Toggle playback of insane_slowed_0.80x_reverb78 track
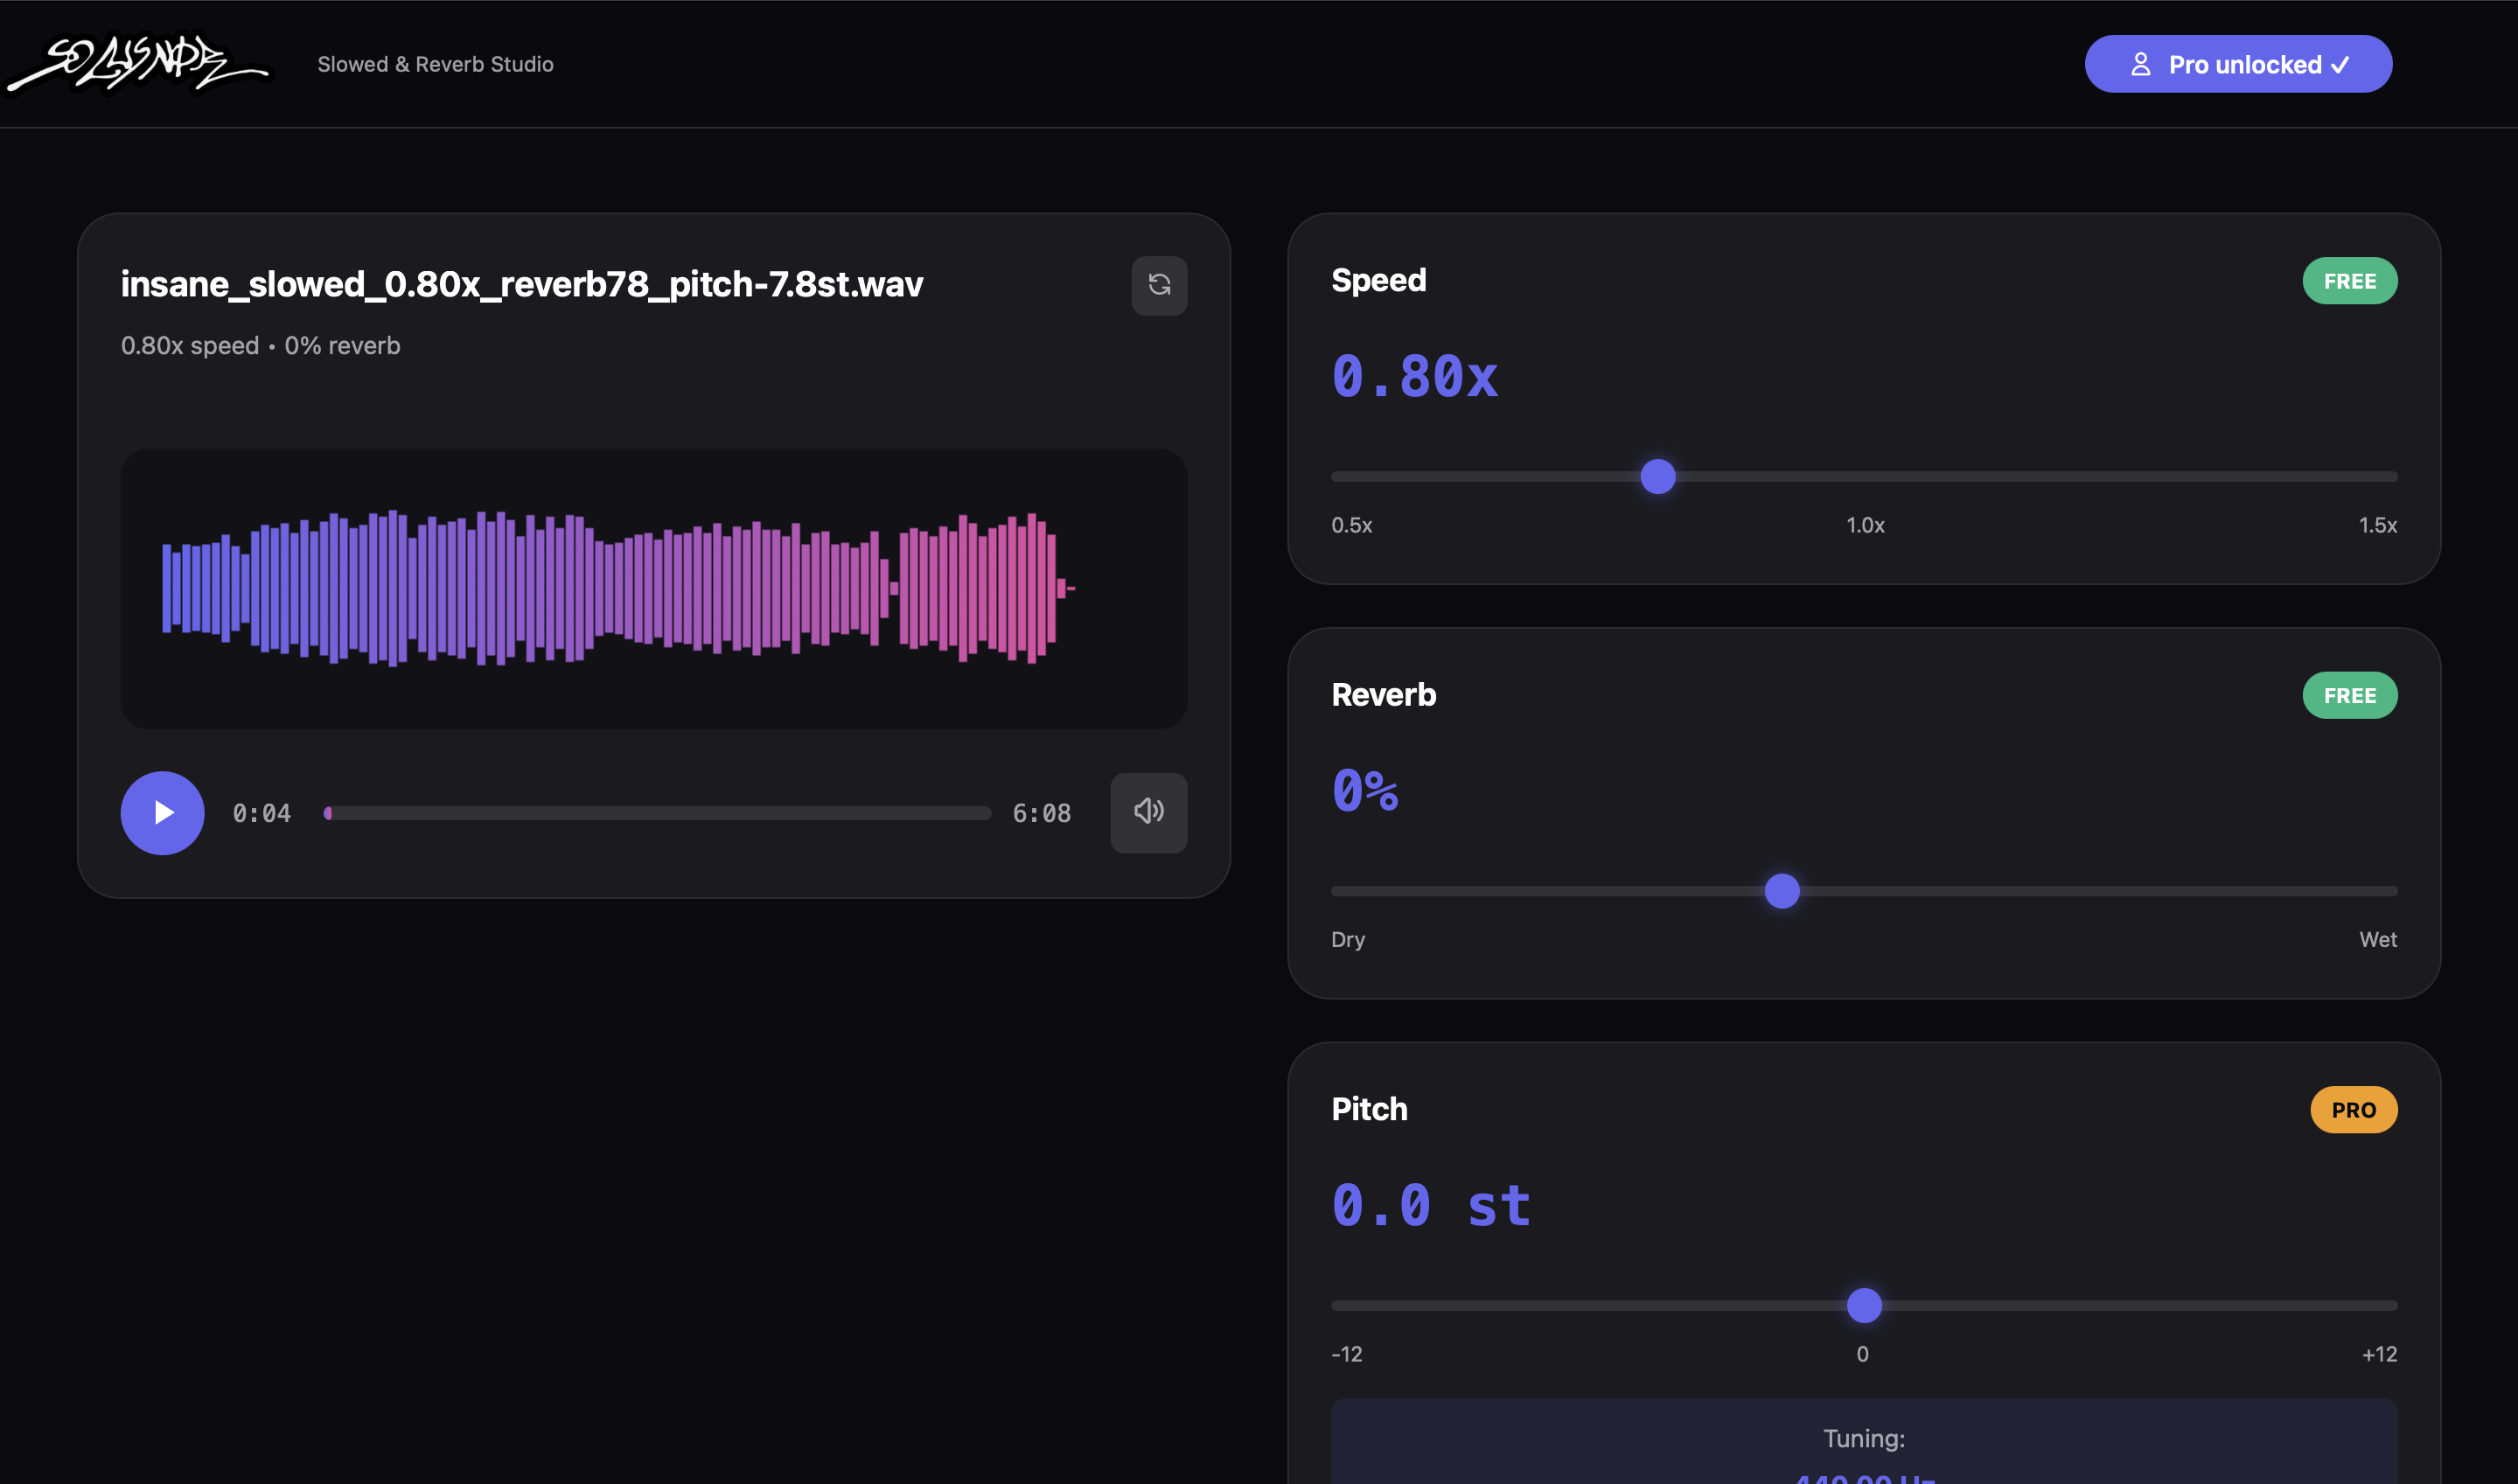 point(162,813)
